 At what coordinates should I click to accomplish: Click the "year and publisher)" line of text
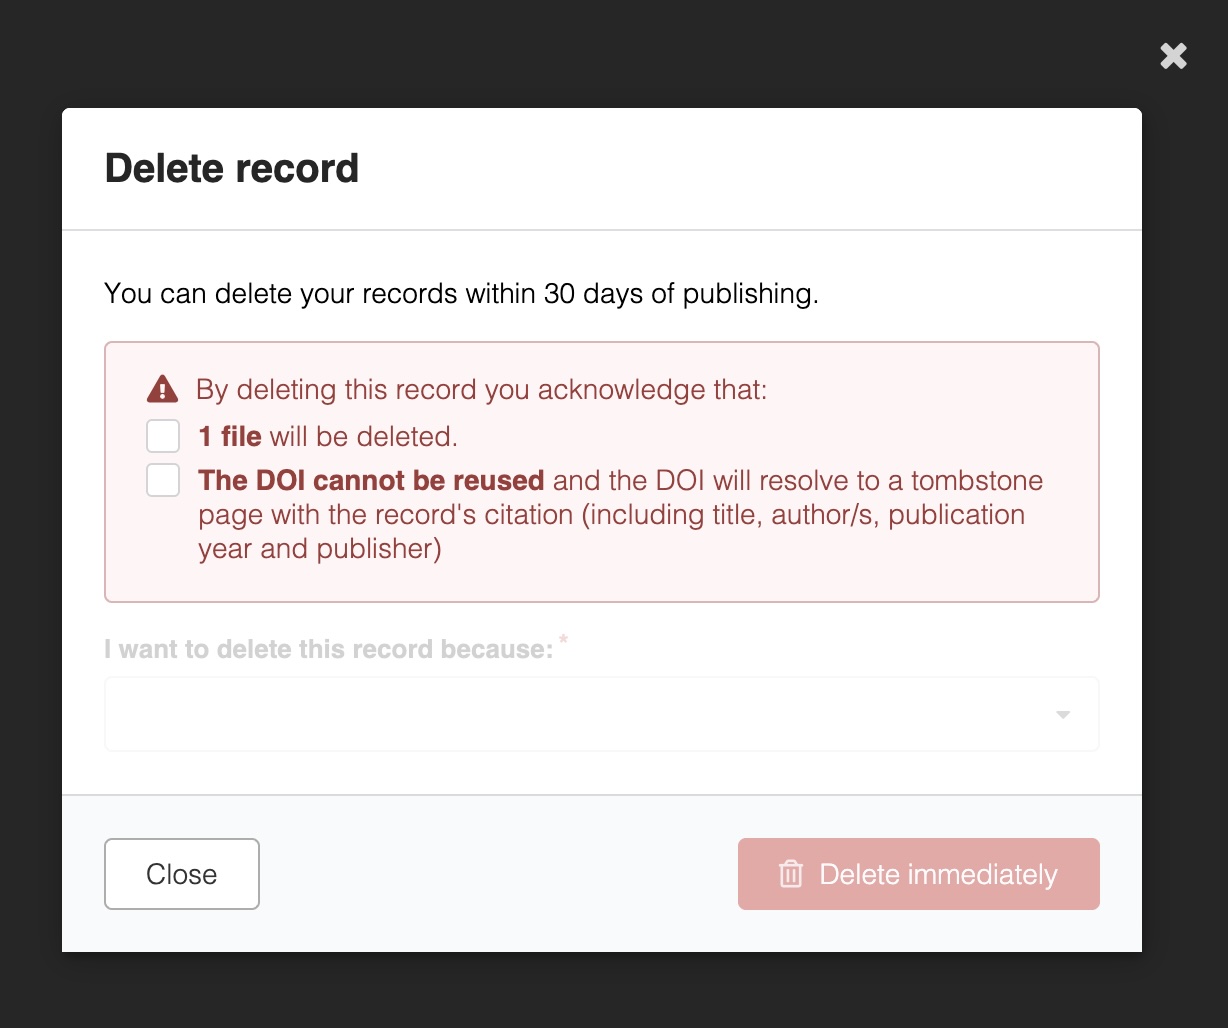pos(320,549)
